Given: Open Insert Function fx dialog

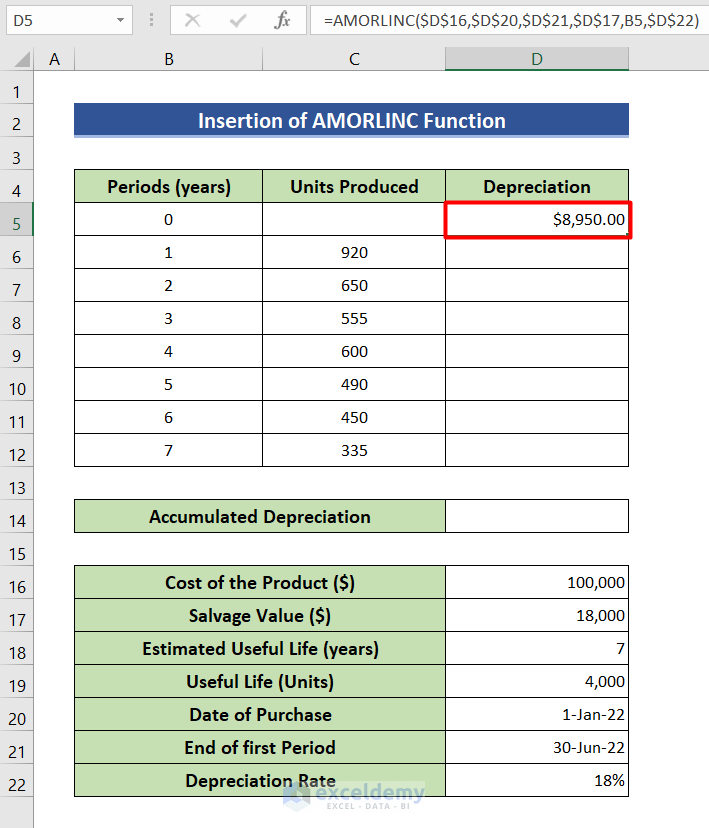Looking at the screenshot, I should 282,21.
